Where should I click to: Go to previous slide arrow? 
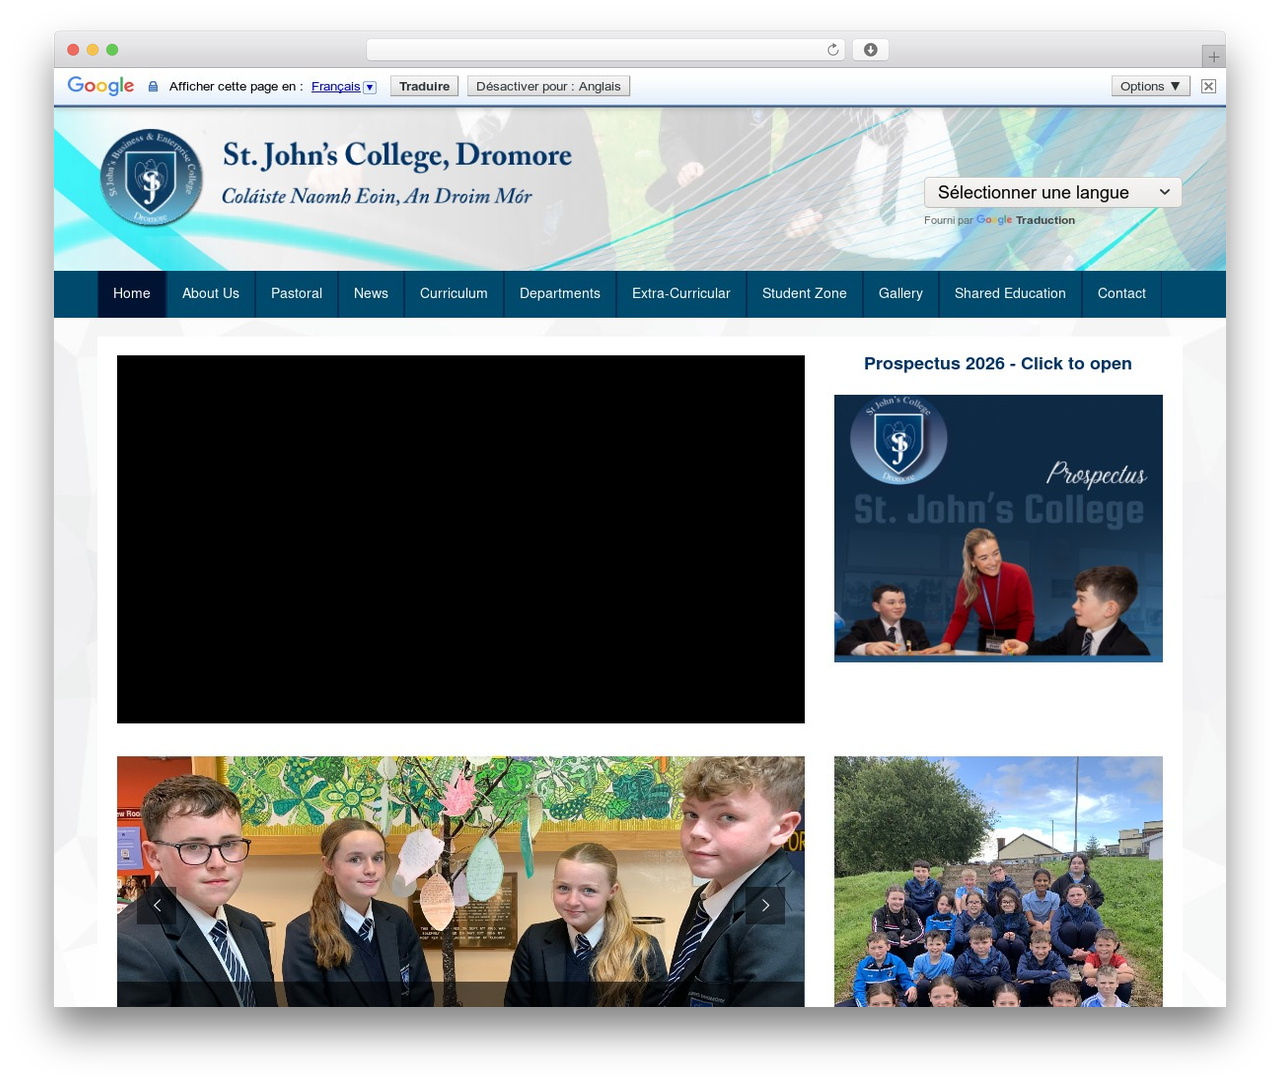(156, 905)
